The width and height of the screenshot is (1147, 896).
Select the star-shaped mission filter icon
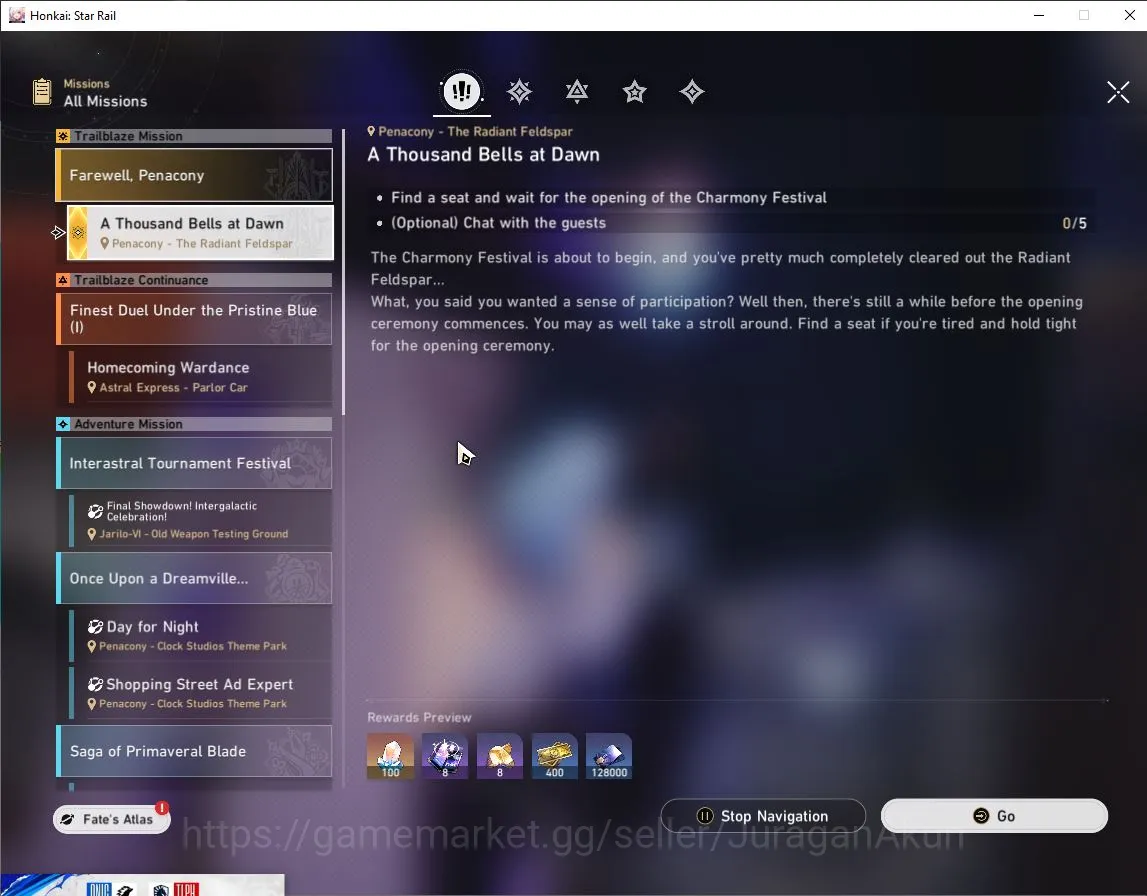pyautogui.click(x=634, y=91)
